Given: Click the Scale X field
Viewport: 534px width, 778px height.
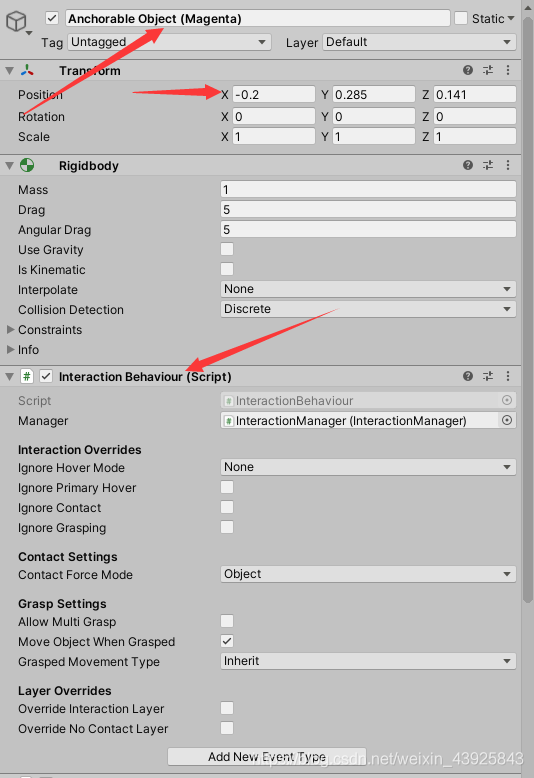Looking at the screenshot, I should pos(273,136).
